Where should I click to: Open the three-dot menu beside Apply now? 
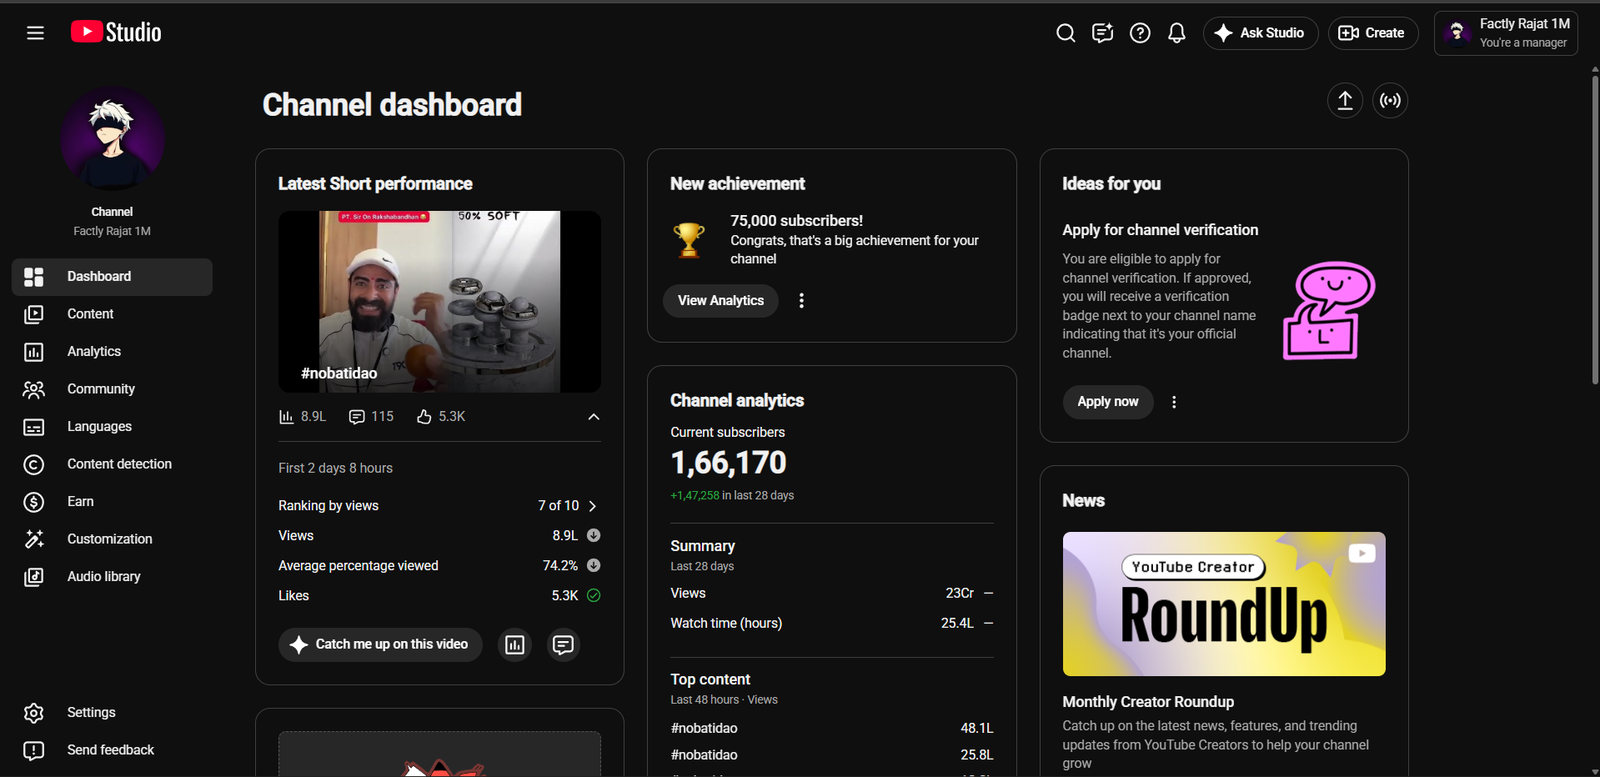(x=1174, y=402)
